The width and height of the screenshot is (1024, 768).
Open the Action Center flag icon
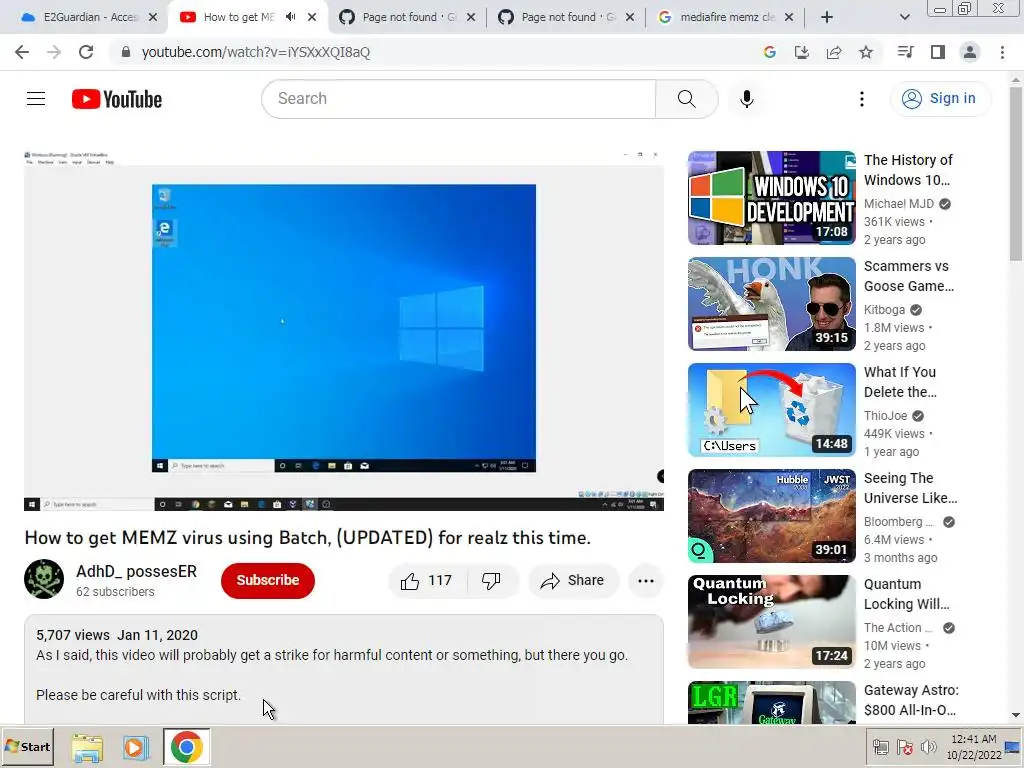click(x=904, y=747)
